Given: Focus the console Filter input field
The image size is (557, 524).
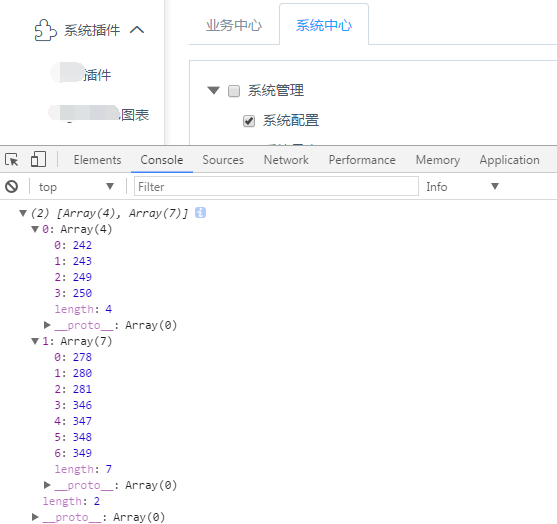Looking at the screenshot, I should [x=276, y=187].
